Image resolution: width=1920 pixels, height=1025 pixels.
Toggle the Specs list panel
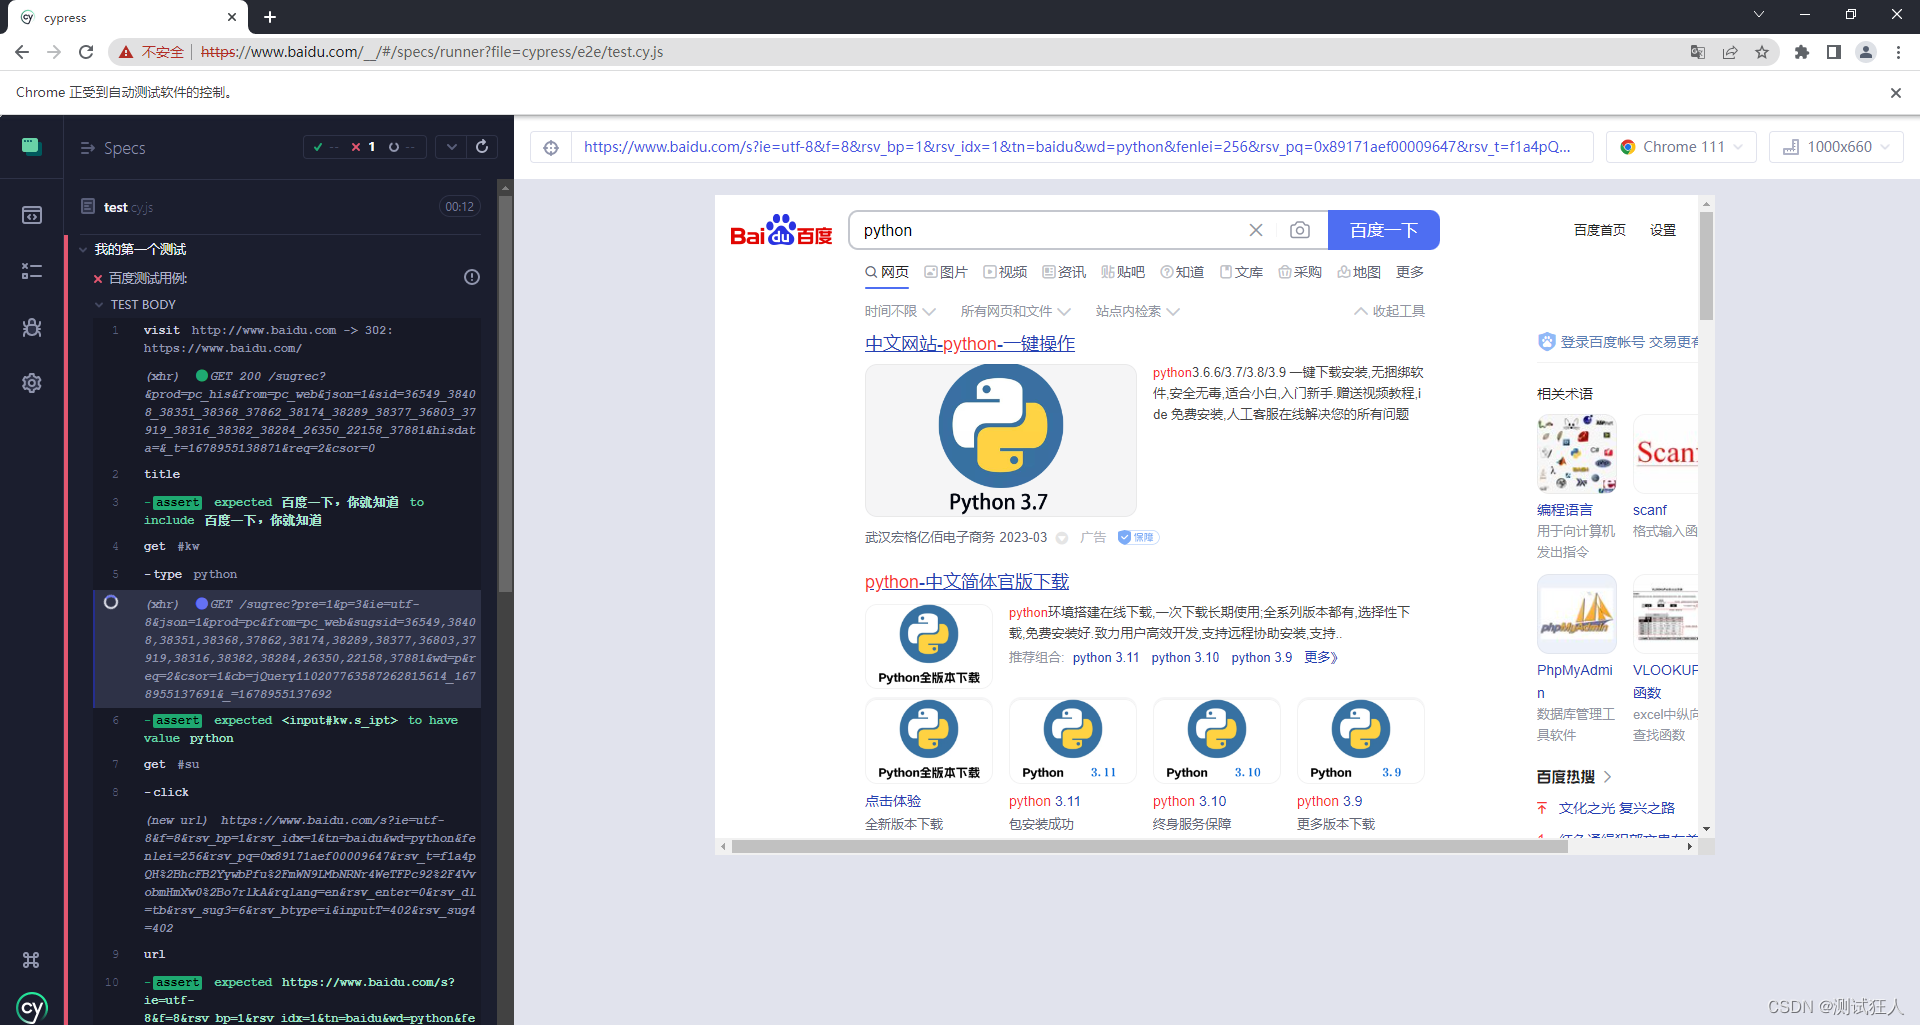113,148
